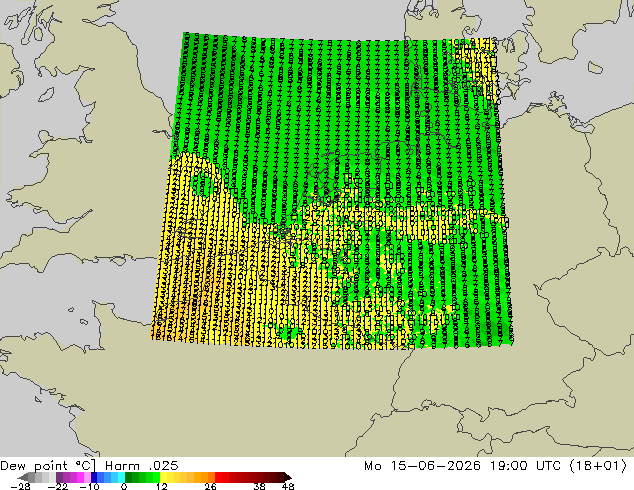Select the dark blue swatch above -10
The height and width of the screenshot is (490, 634).
point(94,477)
